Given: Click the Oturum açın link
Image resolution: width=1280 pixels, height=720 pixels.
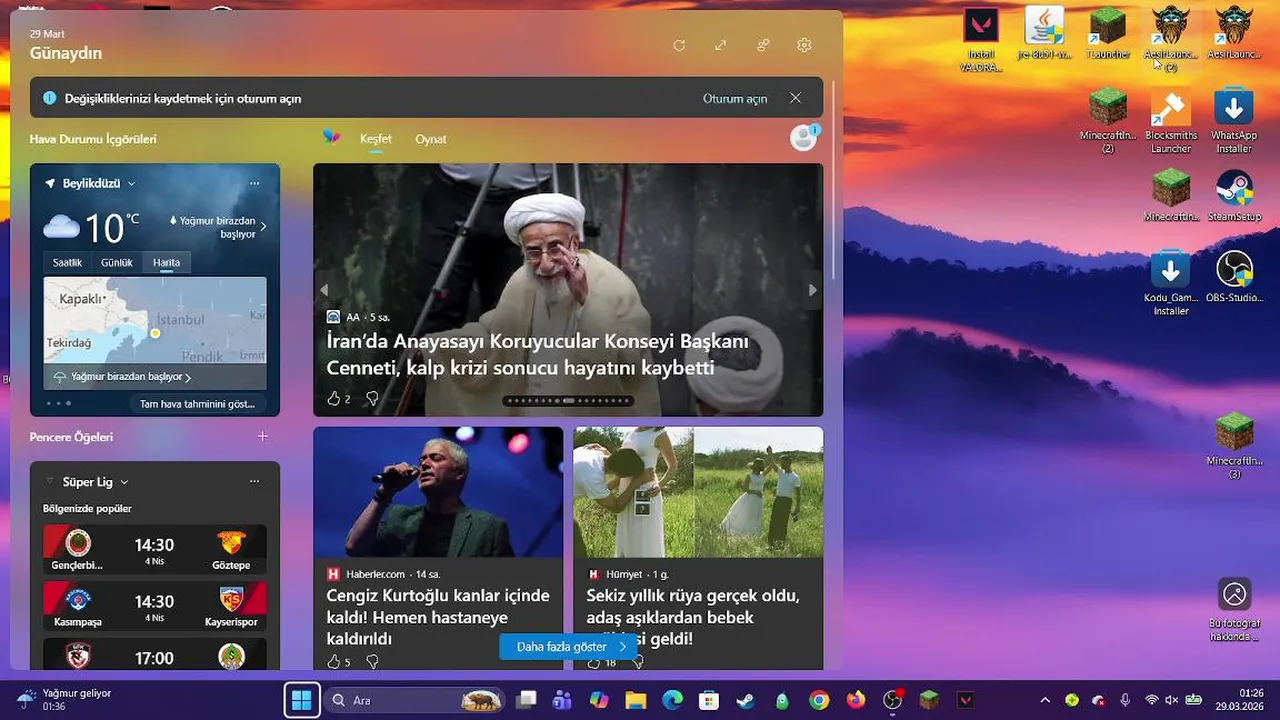Looking at the screenshot, I should (x=735, y=98).
